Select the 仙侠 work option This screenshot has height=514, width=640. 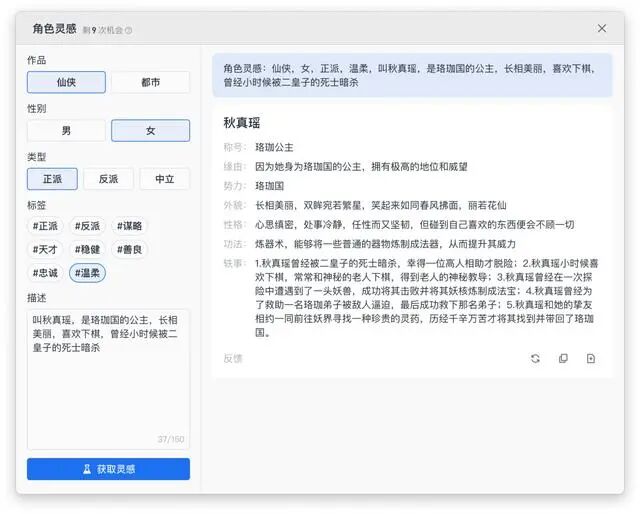[66, 82]
